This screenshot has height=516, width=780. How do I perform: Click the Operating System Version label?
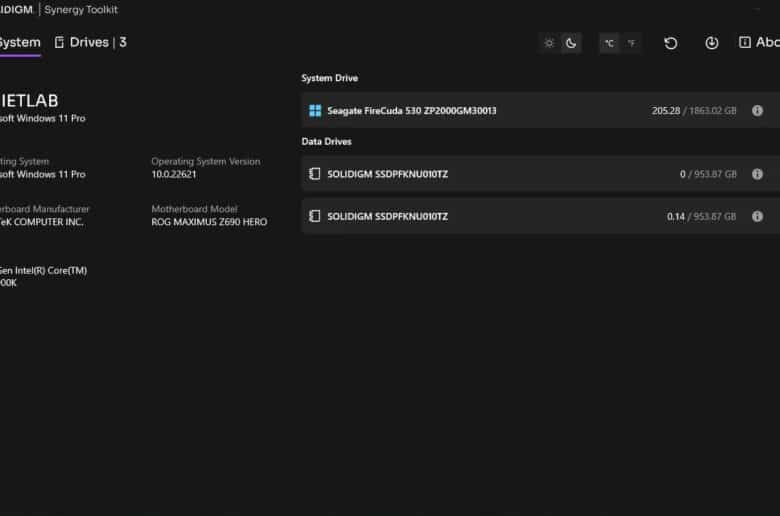(x=205, y=162)
